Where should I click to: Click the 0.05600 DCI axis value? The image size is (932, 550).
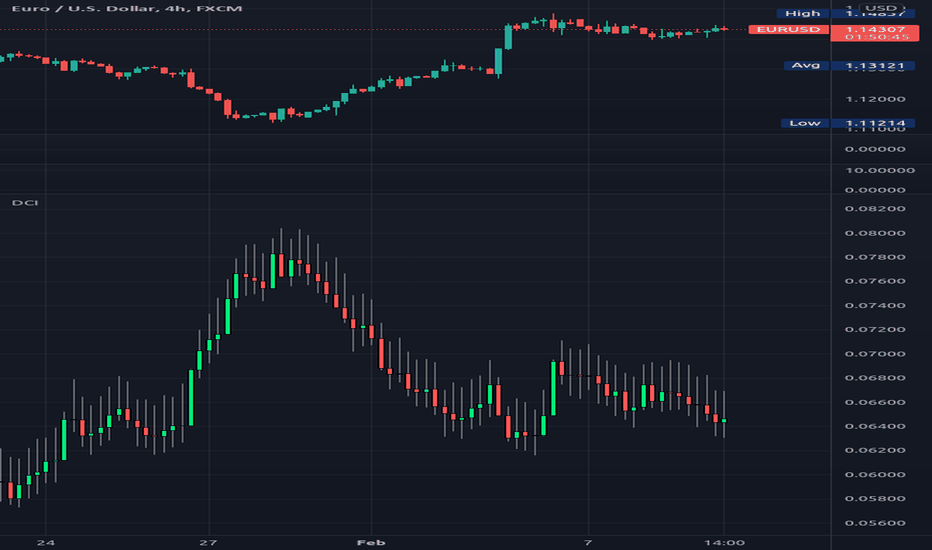pos(875,523)
